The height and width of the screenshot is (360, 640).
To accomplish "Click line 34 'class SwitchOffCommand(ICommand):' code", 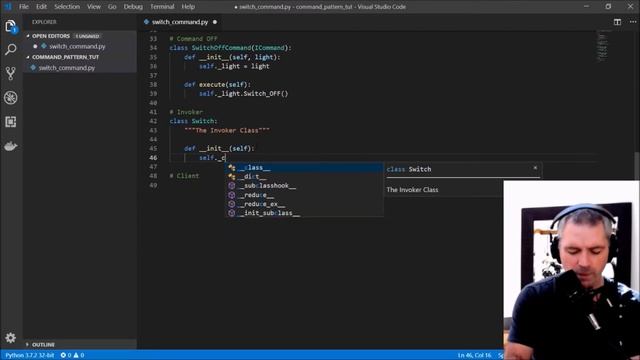I will click(x=231, y=48).
